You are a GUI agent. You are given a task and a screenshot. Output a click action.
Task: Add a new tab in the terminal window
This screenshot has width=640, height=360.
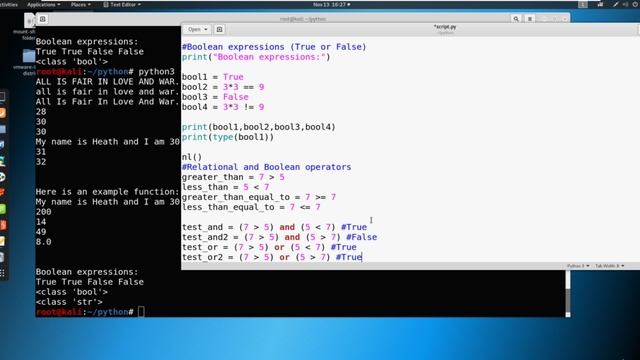tap(42, 19)
